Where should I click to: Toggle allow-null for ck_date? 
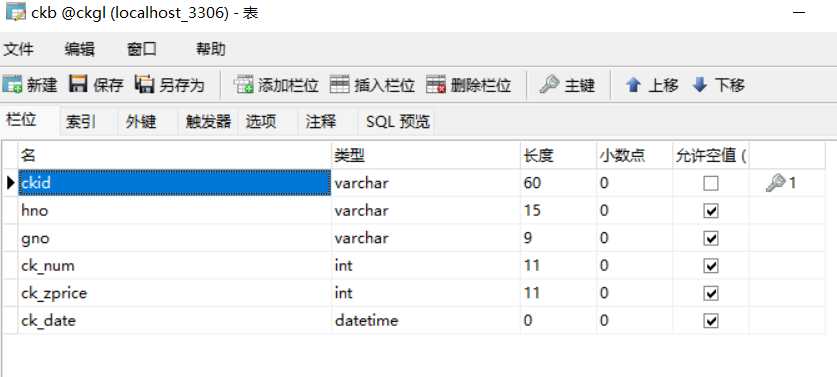pos(710,321)
